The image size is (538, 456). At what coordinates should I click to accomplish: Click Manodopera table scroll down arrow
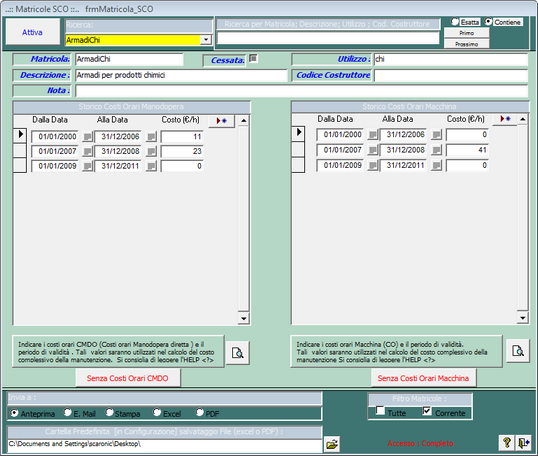click(x=243, y=319)
